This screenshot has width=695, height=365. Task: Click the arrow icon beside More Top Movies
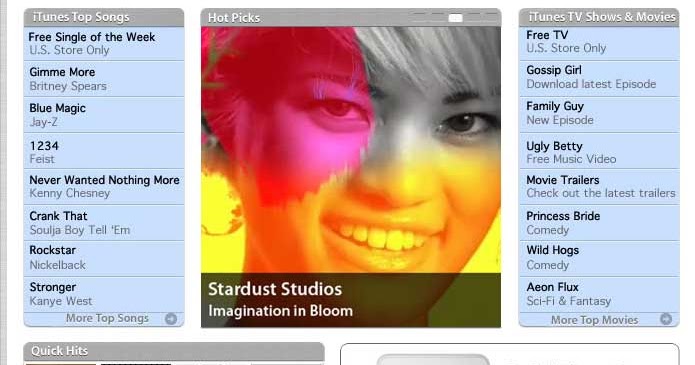(x=665, y=319)
